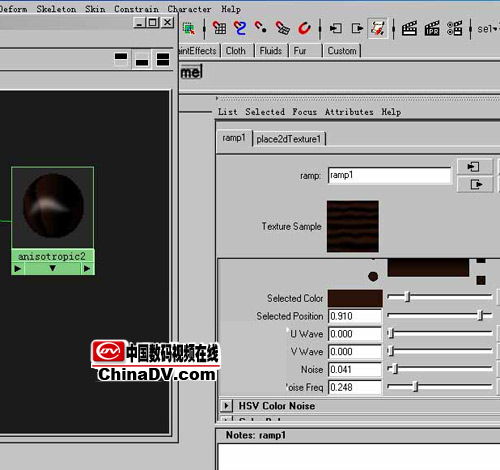Open the Cloth shelf tab

236,51
